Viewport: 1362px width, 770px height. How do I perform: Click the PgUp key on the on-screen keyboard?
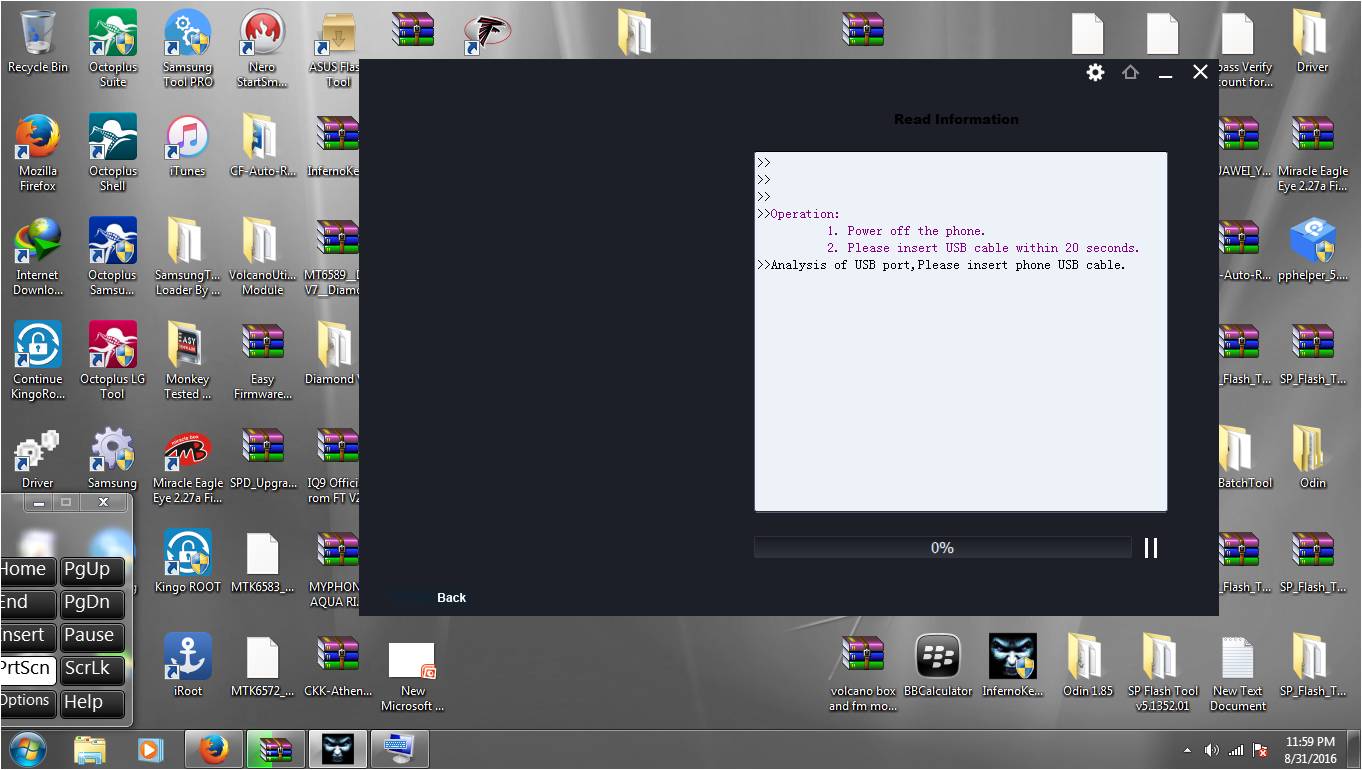tap(93, 570)
